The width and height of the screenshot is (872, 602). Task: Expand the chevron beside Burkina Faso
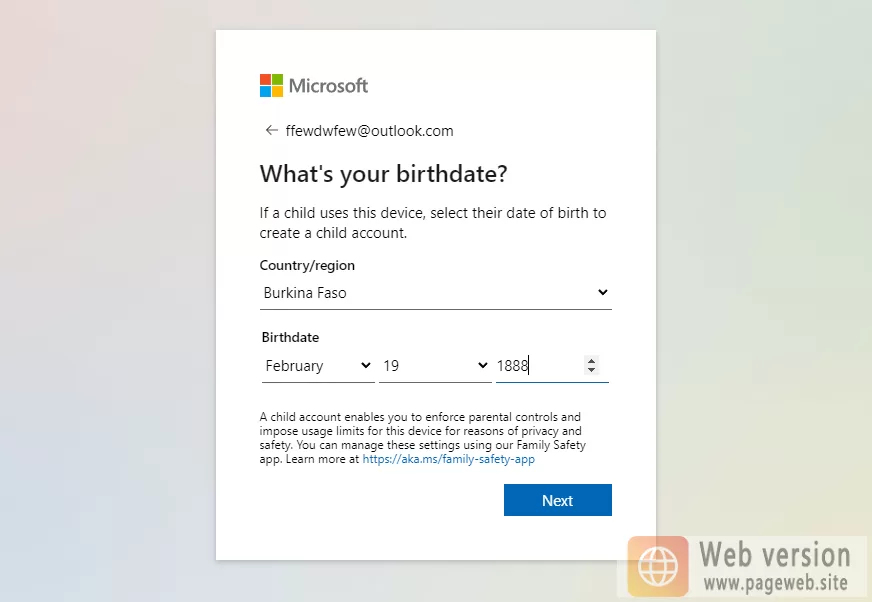(603, 292)
